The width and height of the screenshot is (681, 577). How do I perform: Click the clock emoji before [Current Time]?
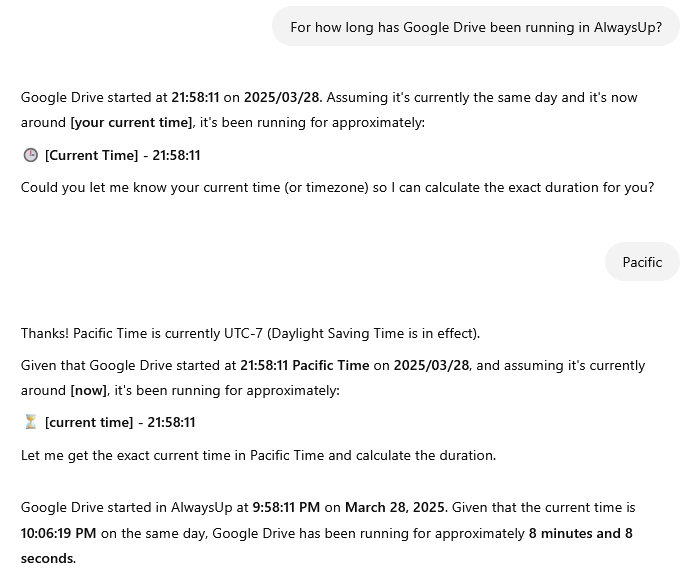(x=30, y=155)
